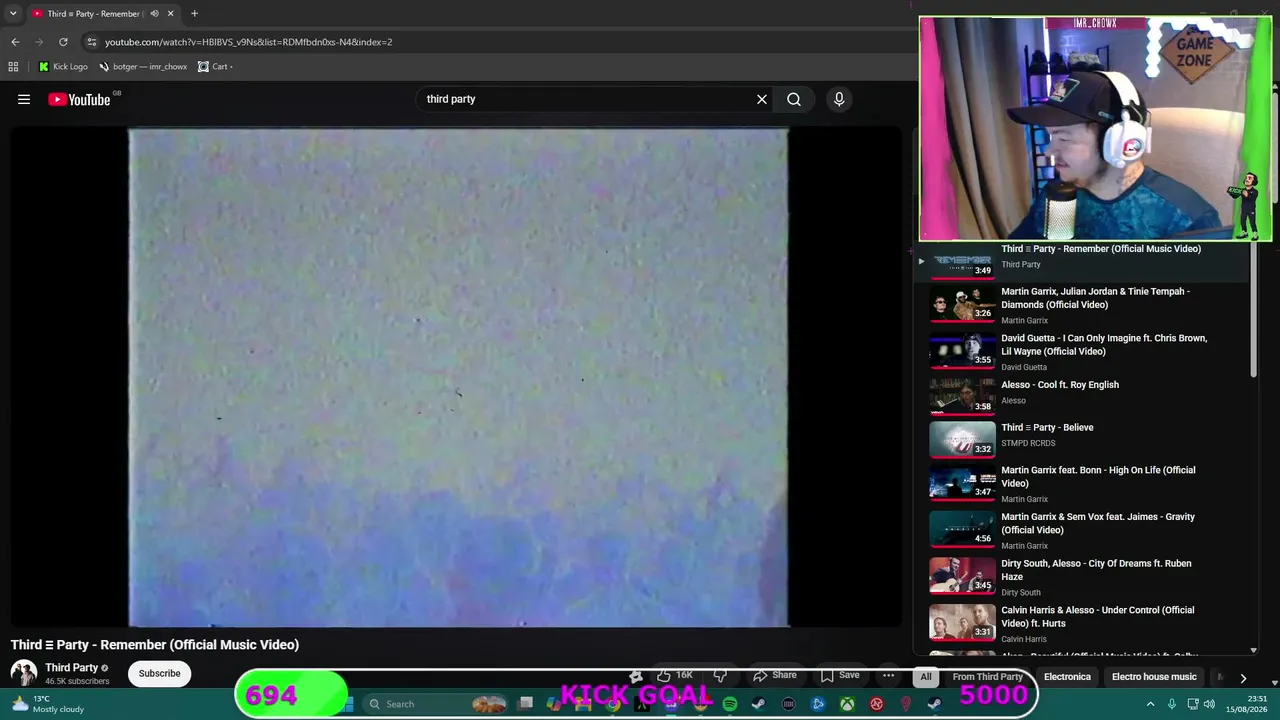Image resolution: width=1280 pixels, height=720 pixels.
Task: Select the From Third Party chip
Action: click(x=988, y=677)
